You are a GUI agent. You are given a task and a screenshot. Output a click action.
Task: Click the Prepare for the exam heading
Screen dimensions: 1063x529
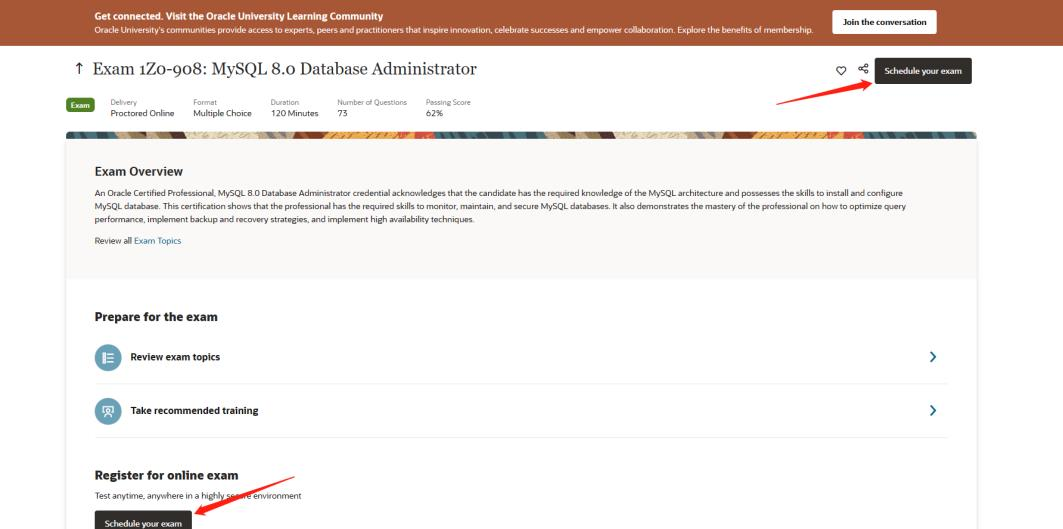[x=156, y=317]
